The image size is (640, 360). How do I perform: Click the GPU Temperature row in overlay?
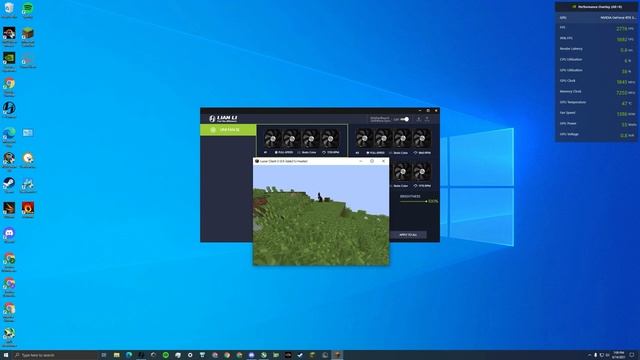click(x=596, y=102)
